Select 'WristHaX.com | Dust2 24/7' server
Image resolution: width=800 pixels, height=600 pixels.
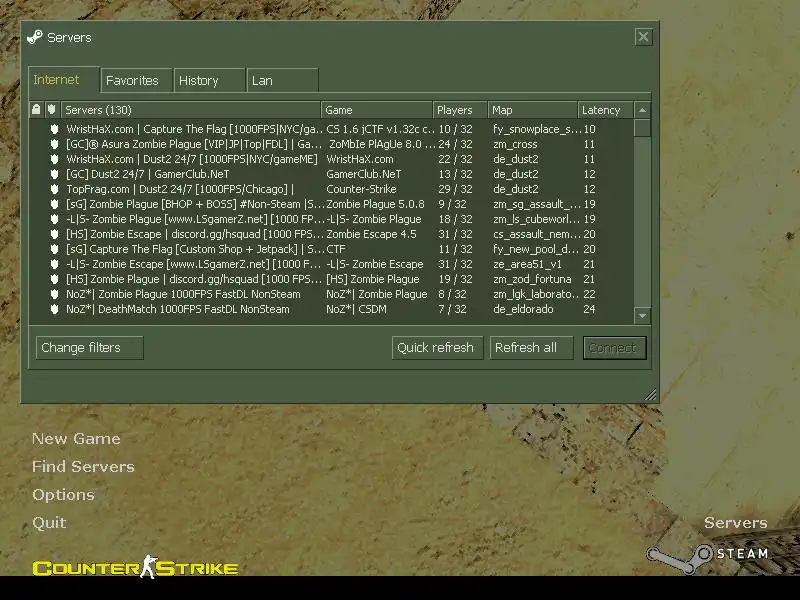[x=192, y=159]
